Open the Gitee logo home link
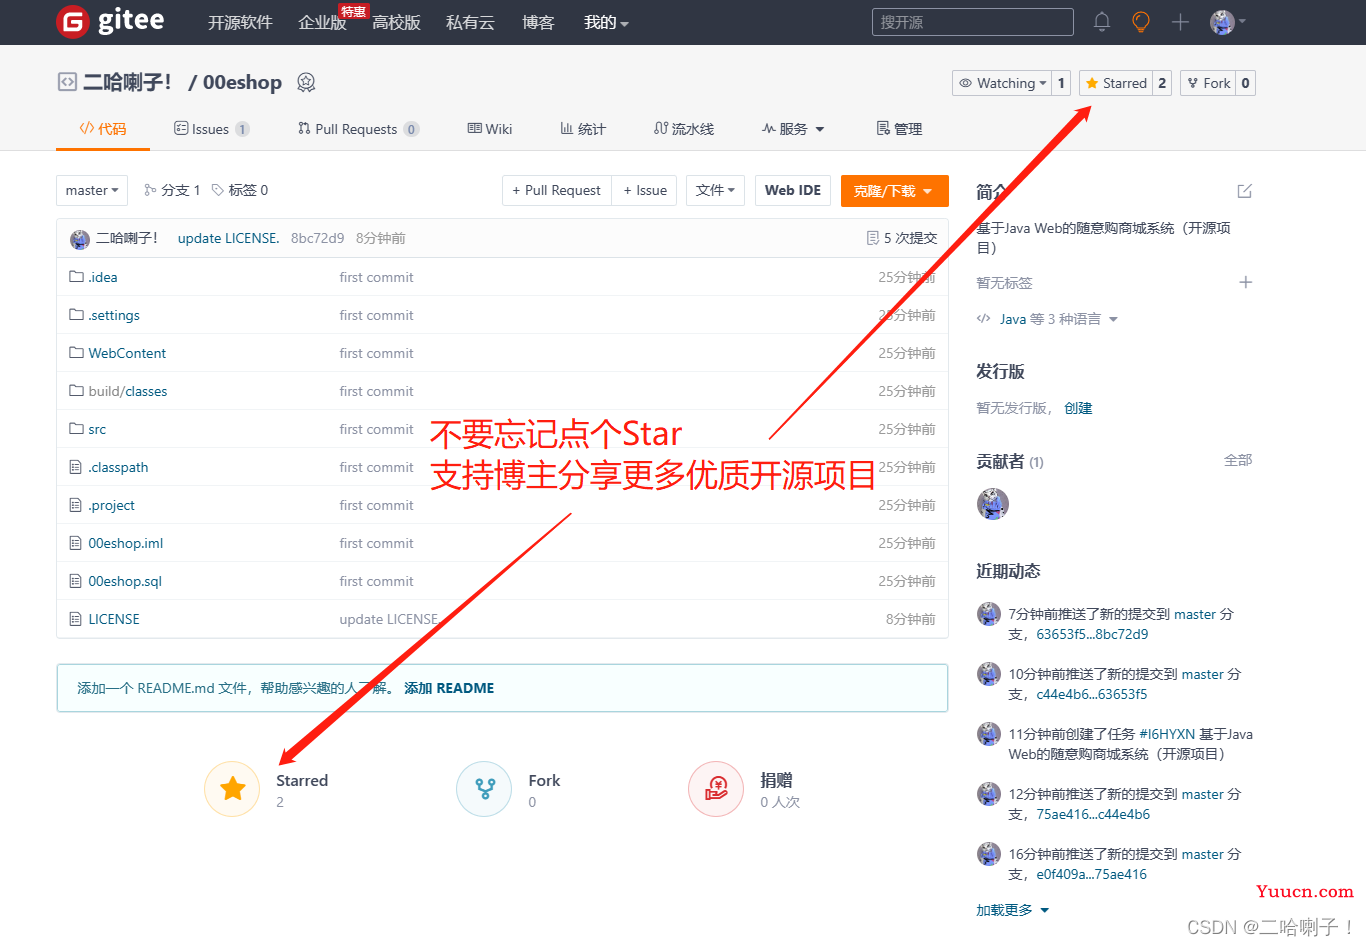This screenshot has height=946, width=1366. (110, 21)
